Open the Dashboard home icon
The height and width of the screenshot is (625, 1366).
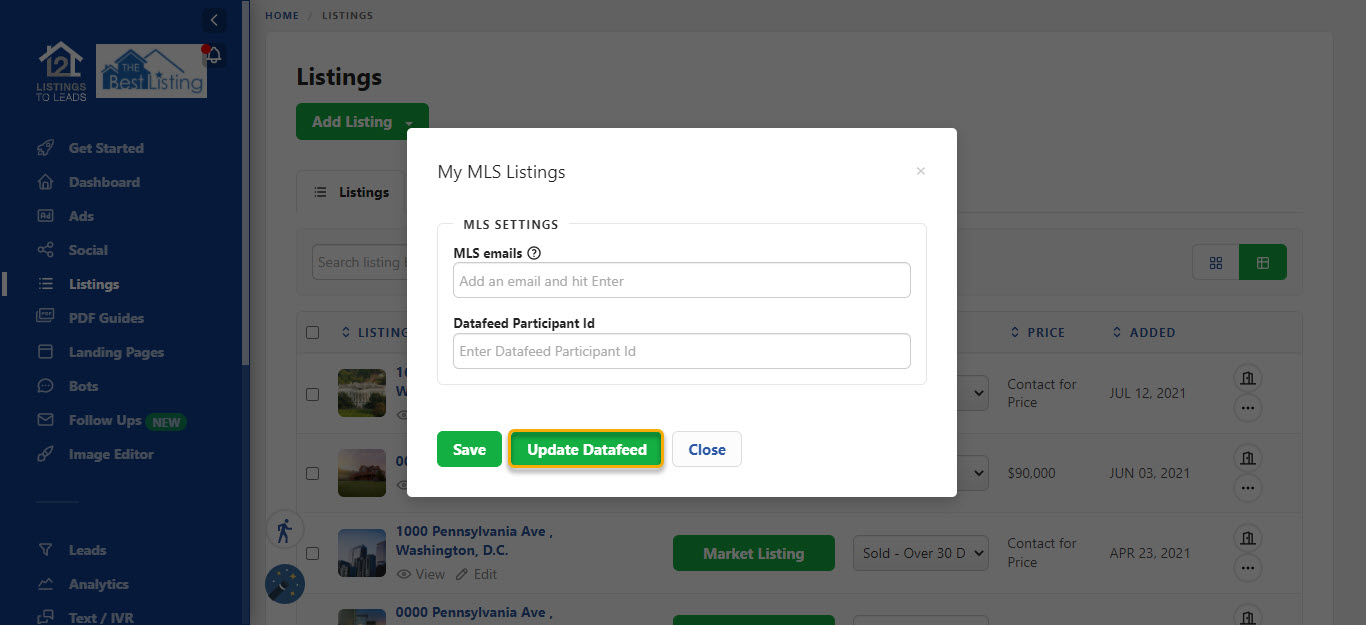(x=45, y=182)
